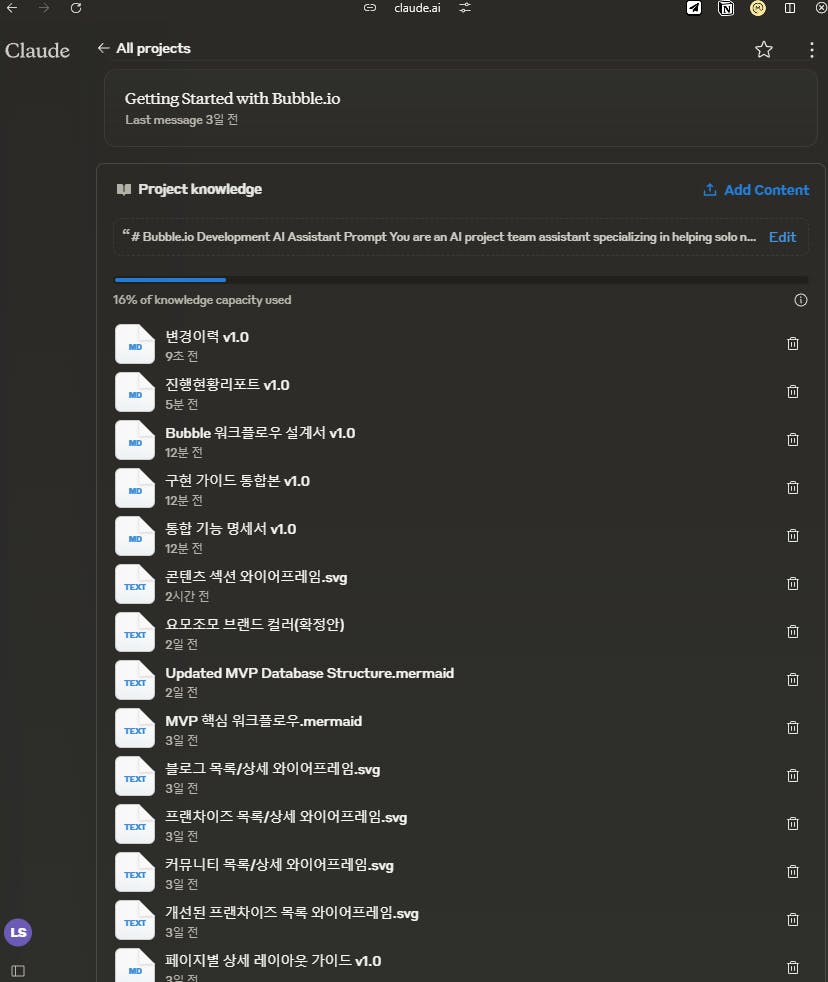Open 요모조모 브랜드 컬러(확정안) file
828x982 pixels.
255,625
